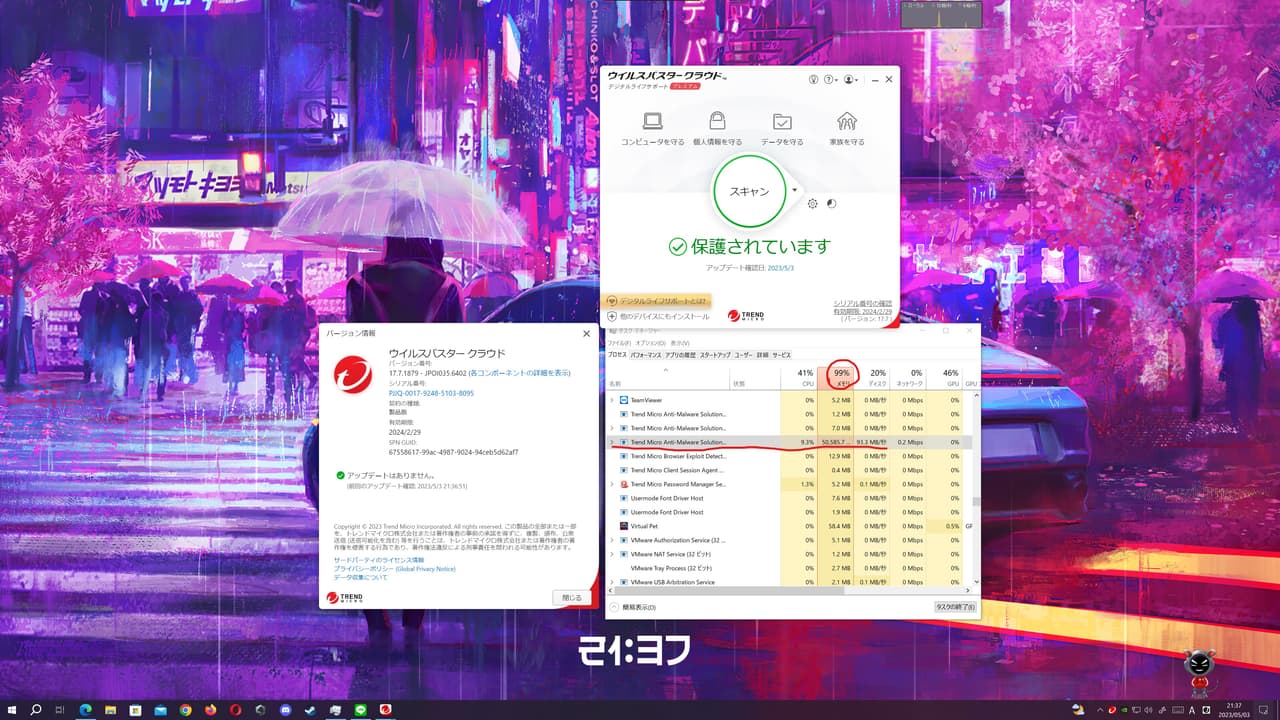This screenshot has height=720, width=1280.
Task: Open シリアル番号の確認 link
Action: click(x=862, y=303)
